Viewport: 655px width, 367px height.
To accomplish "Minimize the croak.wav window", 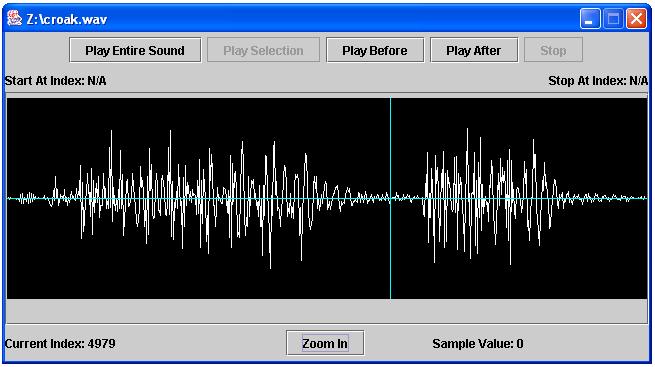I will 590,19.
